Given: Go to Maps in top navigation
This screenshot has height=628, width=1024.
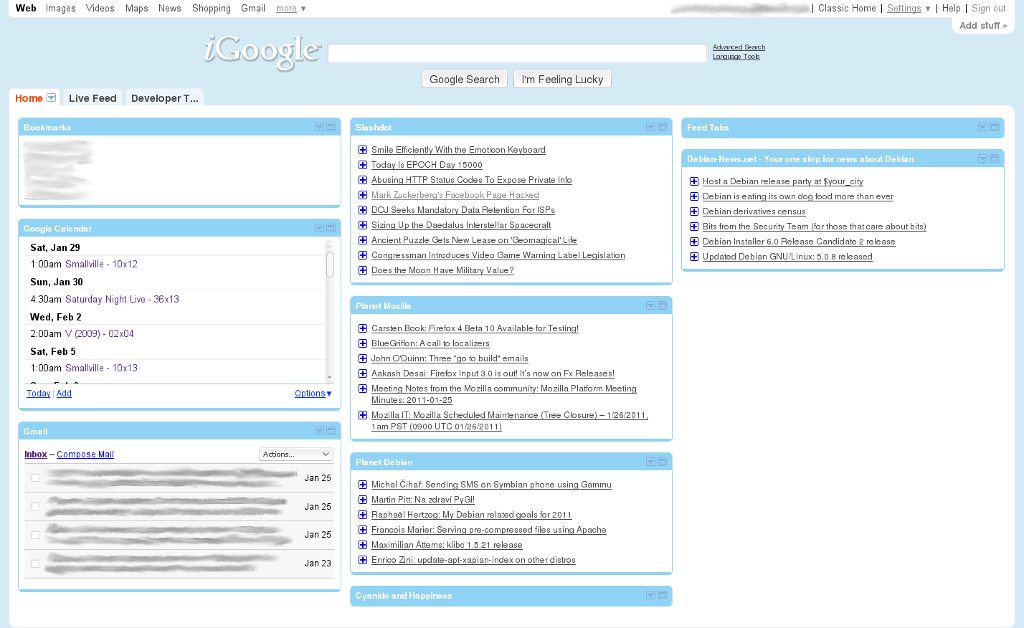Looking at the screenshot, I should click(x=136, y=8).
